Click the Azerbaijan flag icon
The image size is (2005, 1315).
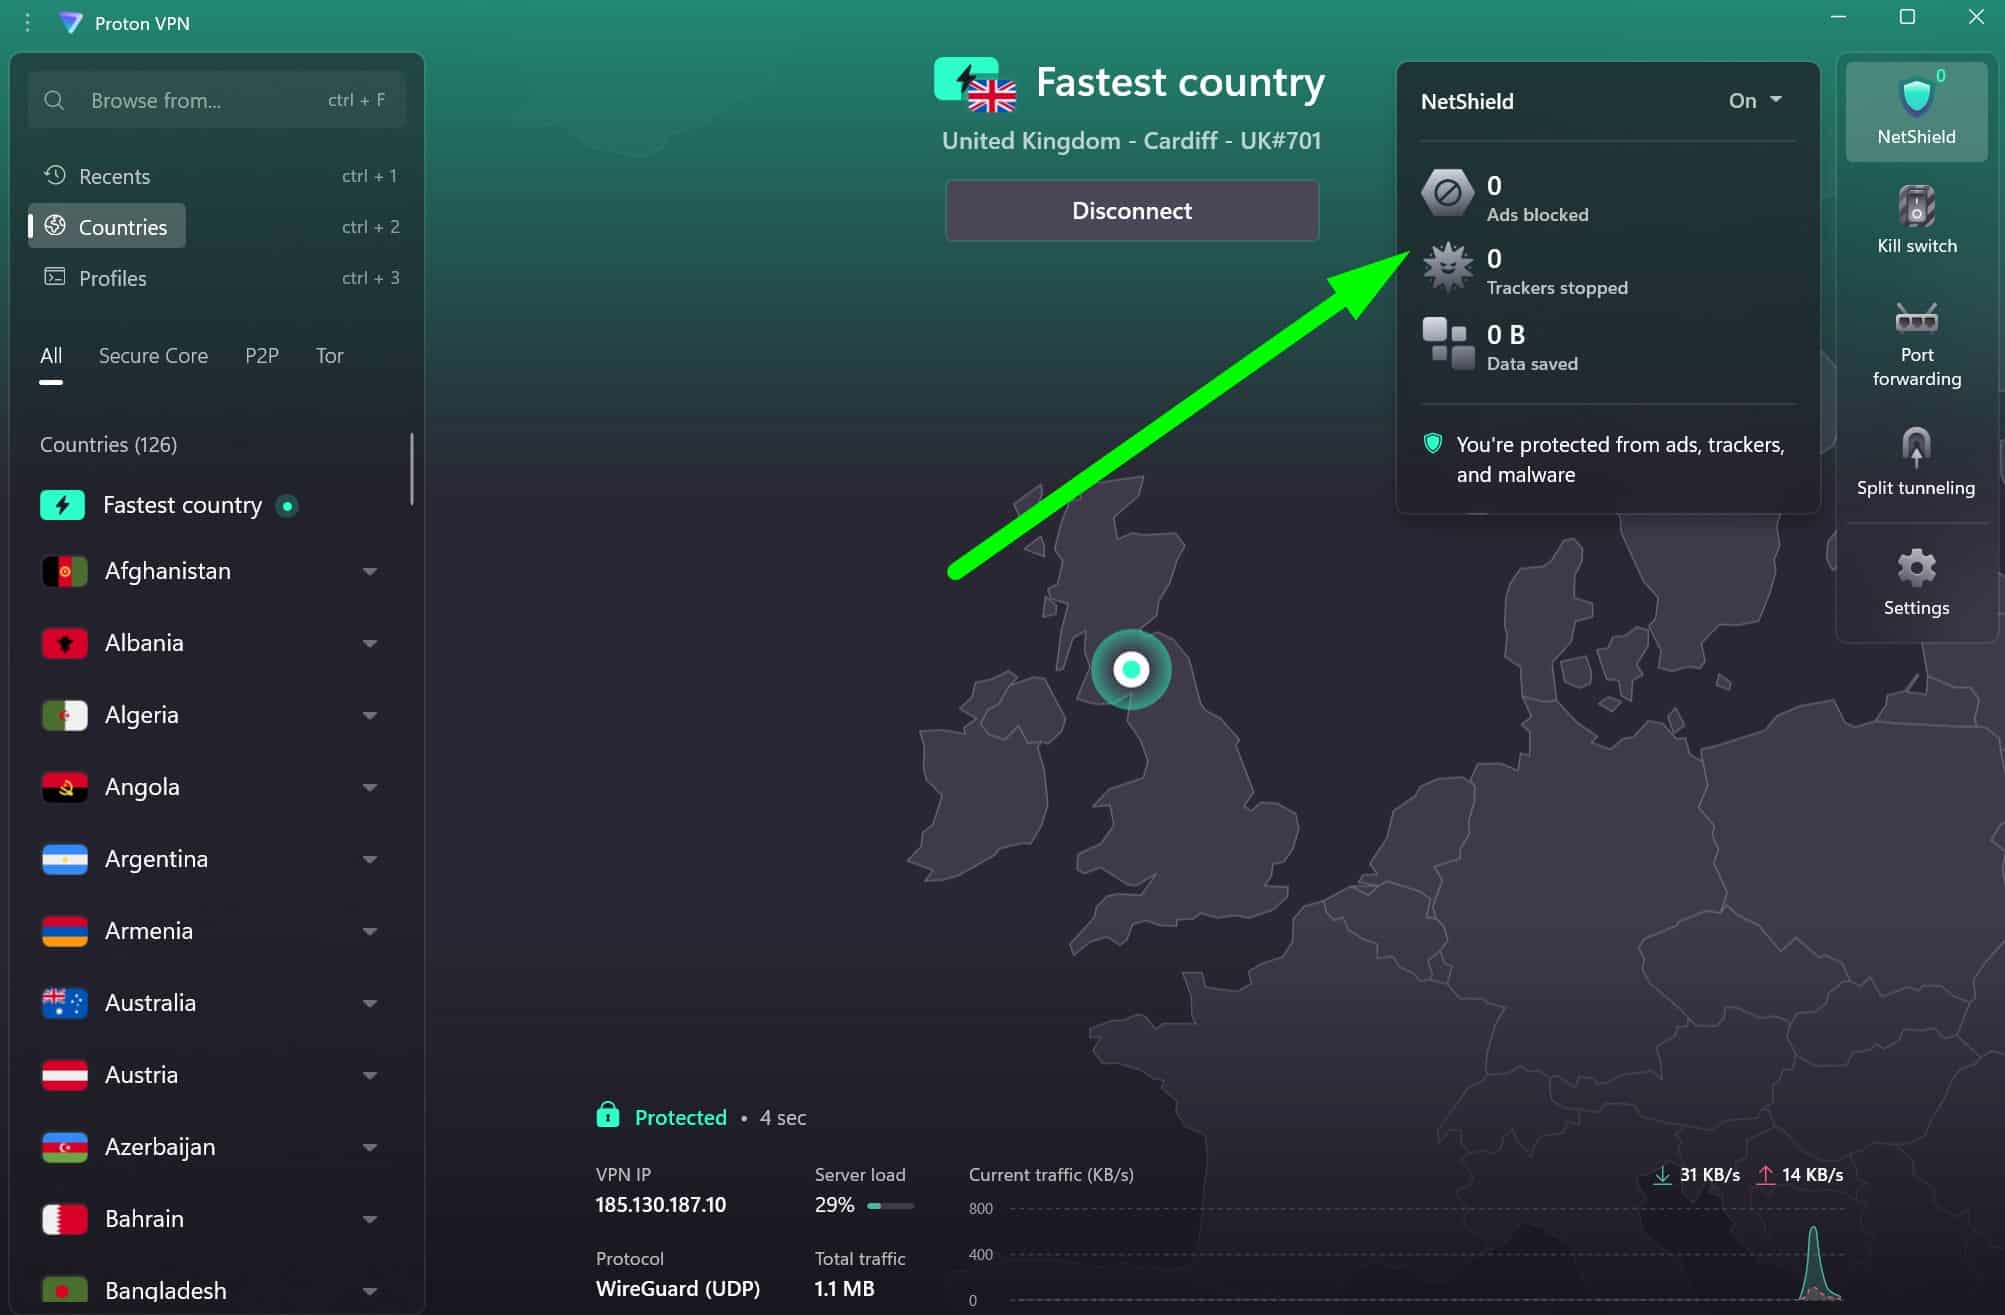tap(64, 1147)
